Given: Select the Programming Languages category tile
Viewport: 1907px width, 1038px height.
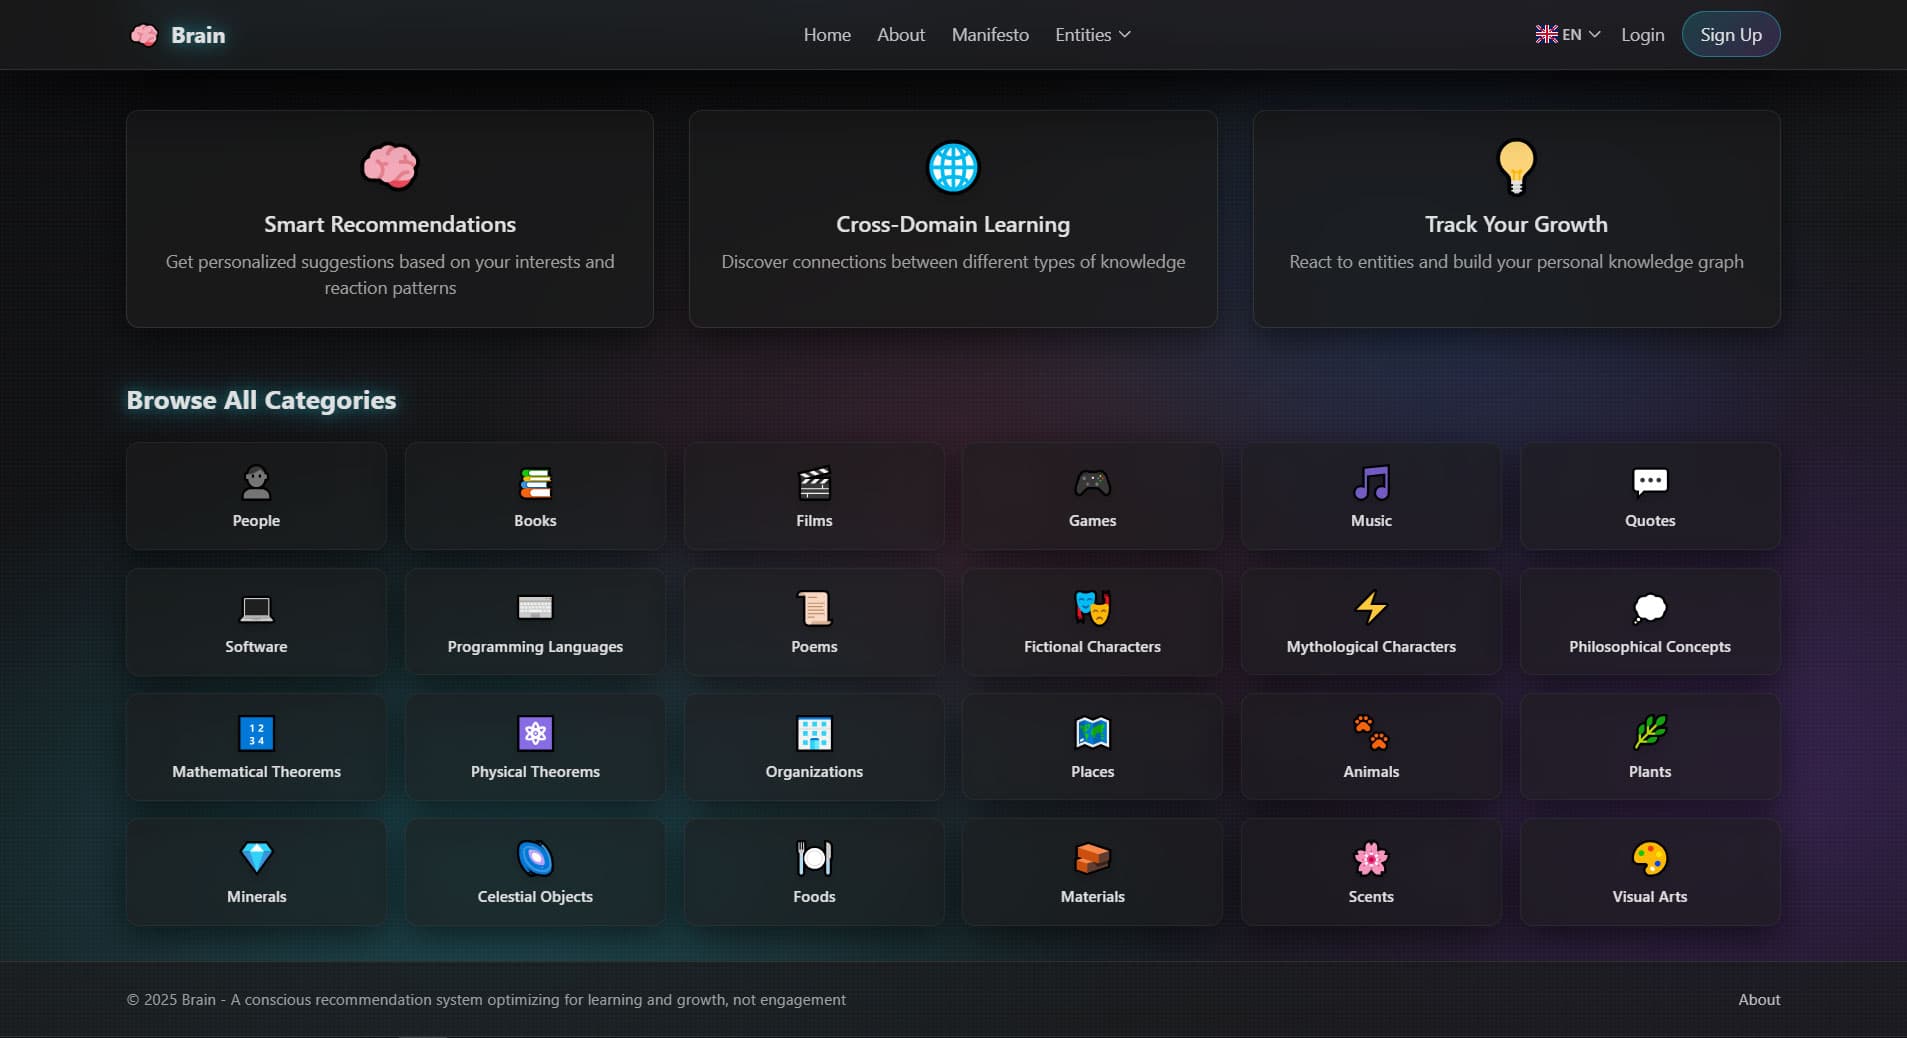Looking at the screenshot, I should [x=535, y=622].
